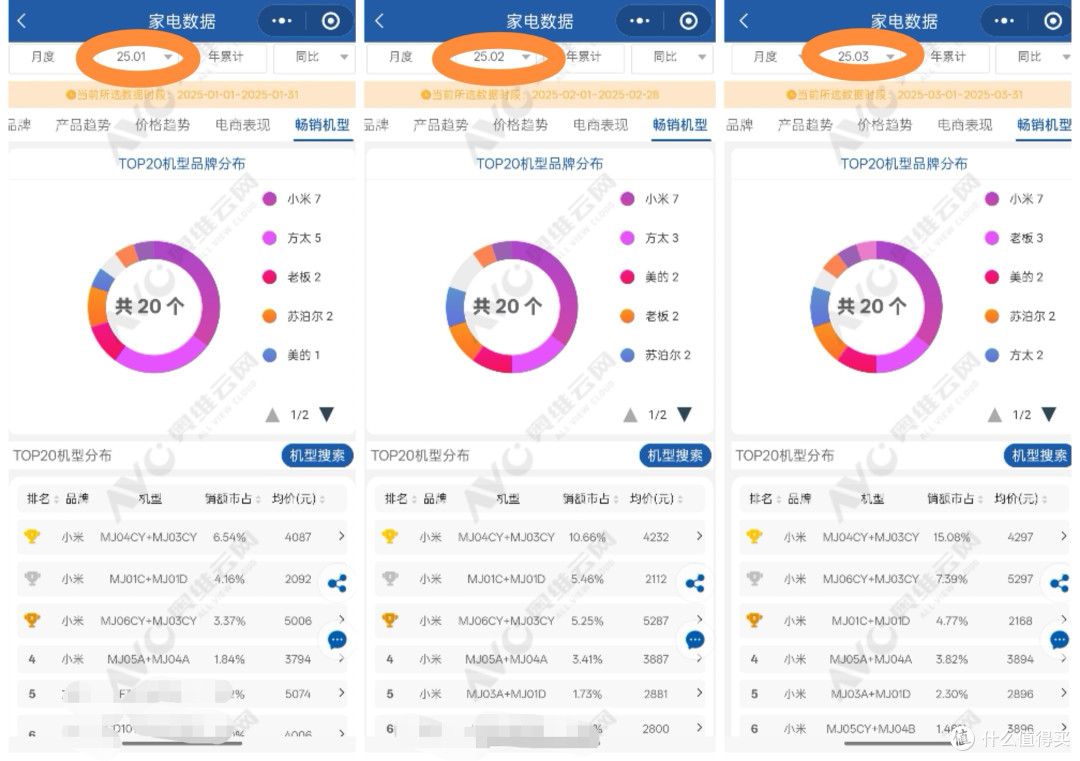Image resolution: width=1080 pixels, height=761 pixels.
Task: Go to the previous legend page on the 25.03 screen
Action: [x=995, y=415]
